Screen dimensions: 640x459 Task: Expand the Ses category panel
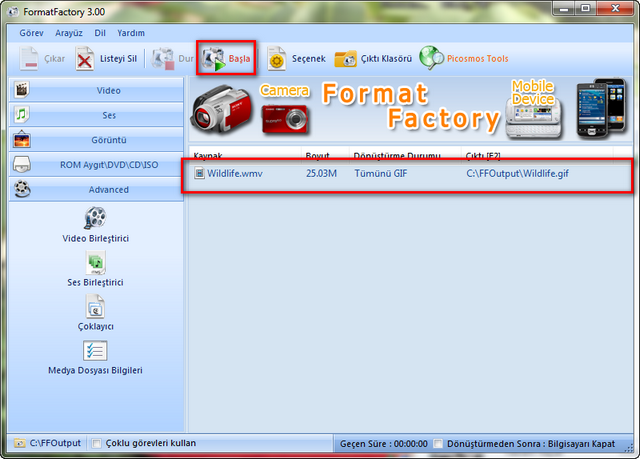(96, 115)
